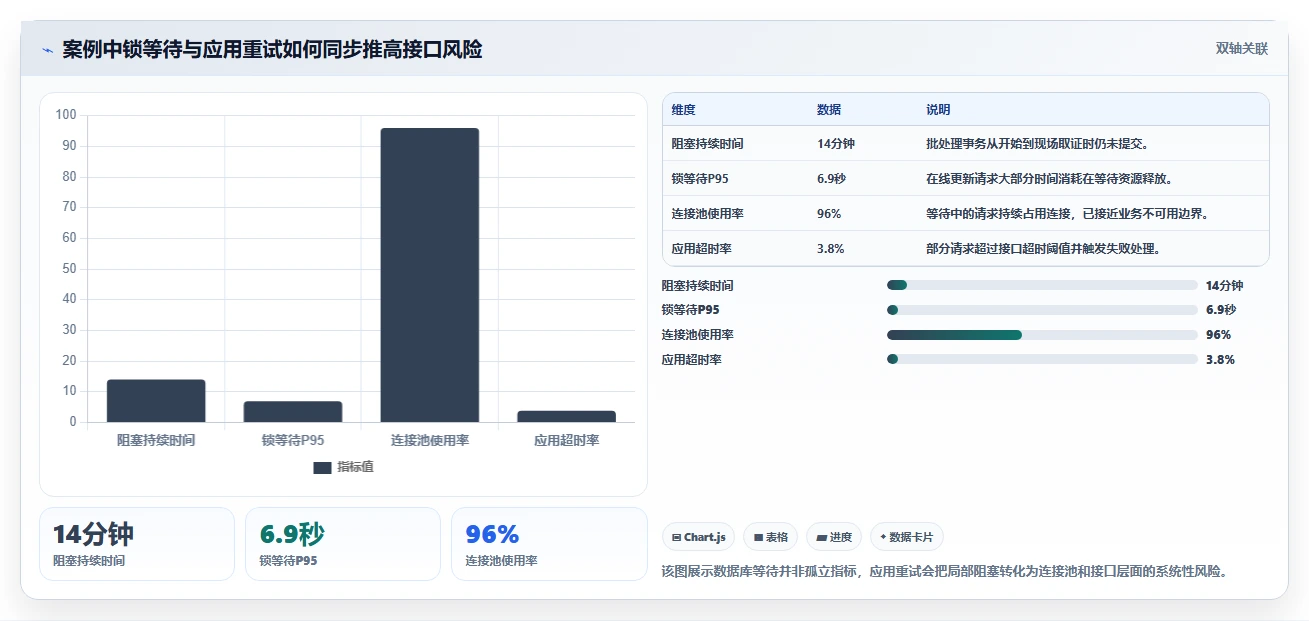The height and width of the screenshot is (621, 1309).
Task: Click the 3.8% value beside the progress bar
Action: point(1220,360)
